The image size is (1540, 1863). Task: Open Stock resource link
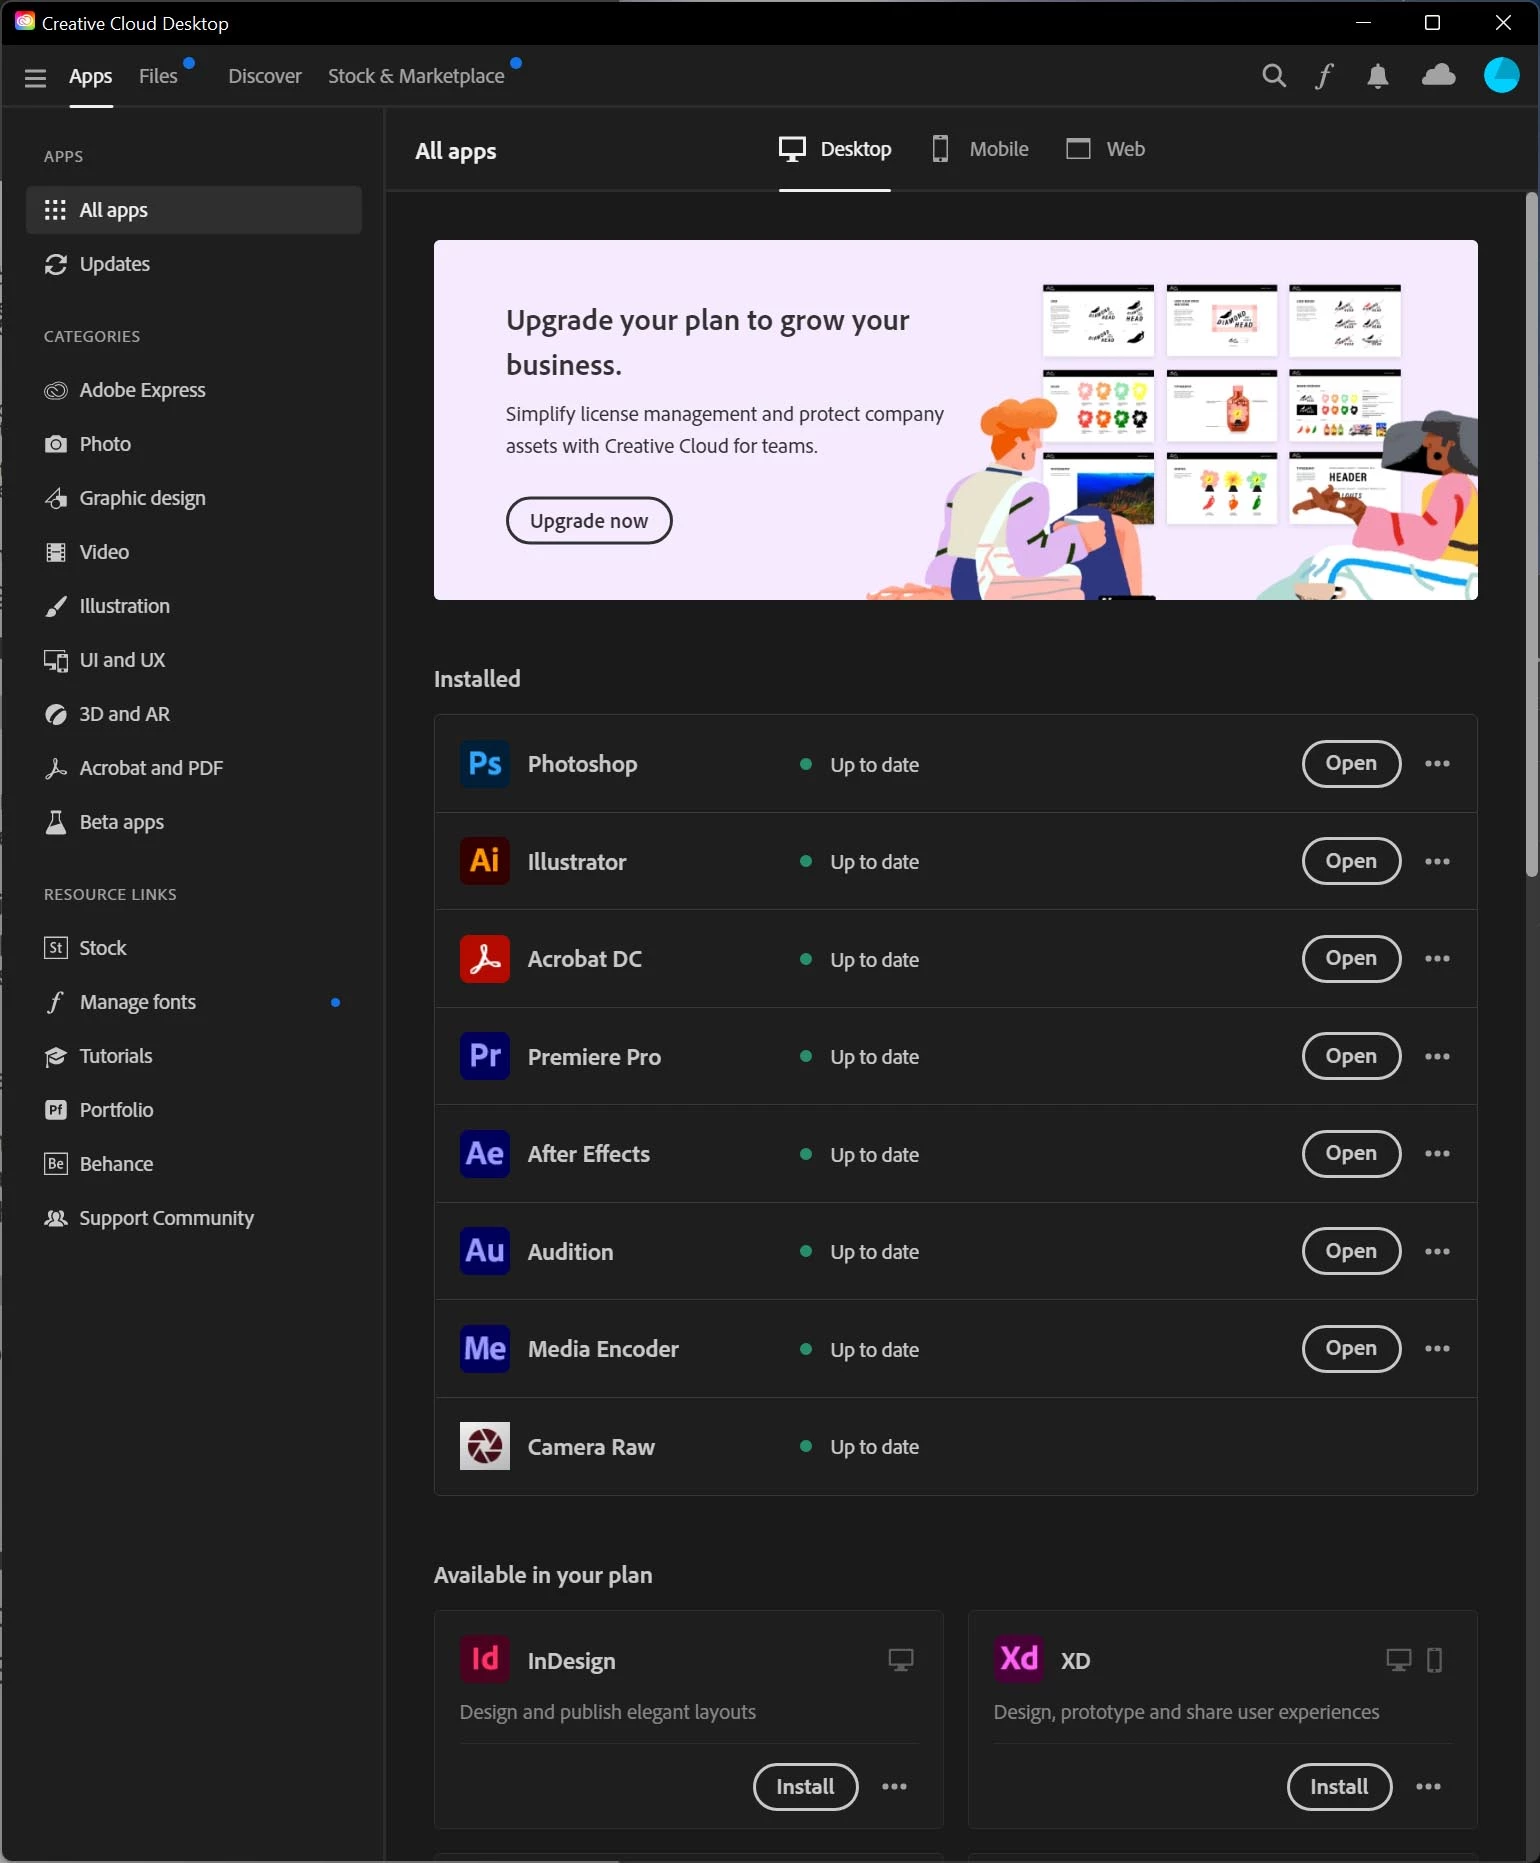(194, 948)
